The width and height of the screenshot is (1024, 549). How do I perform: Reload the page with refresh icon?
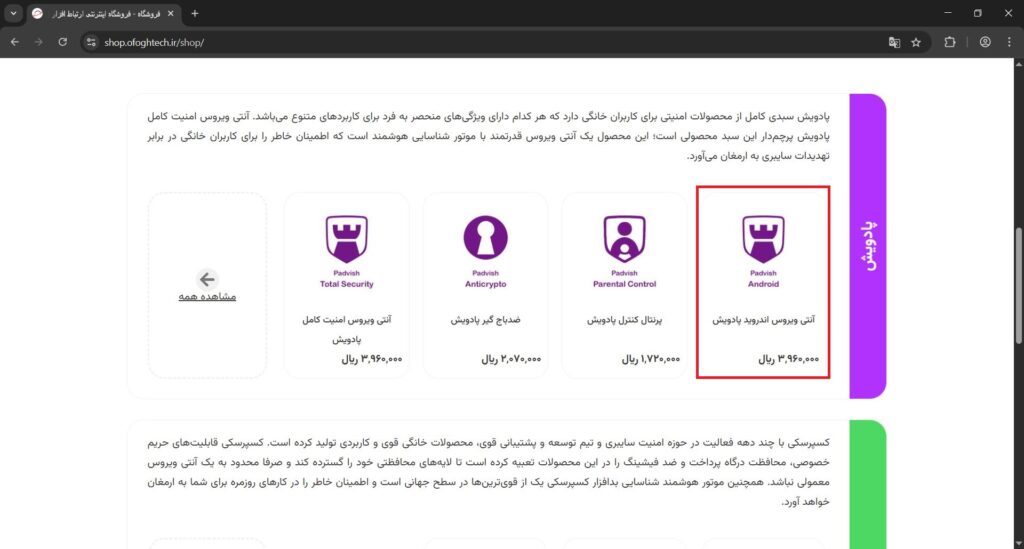pyautogui.click(x=63, y=42)
